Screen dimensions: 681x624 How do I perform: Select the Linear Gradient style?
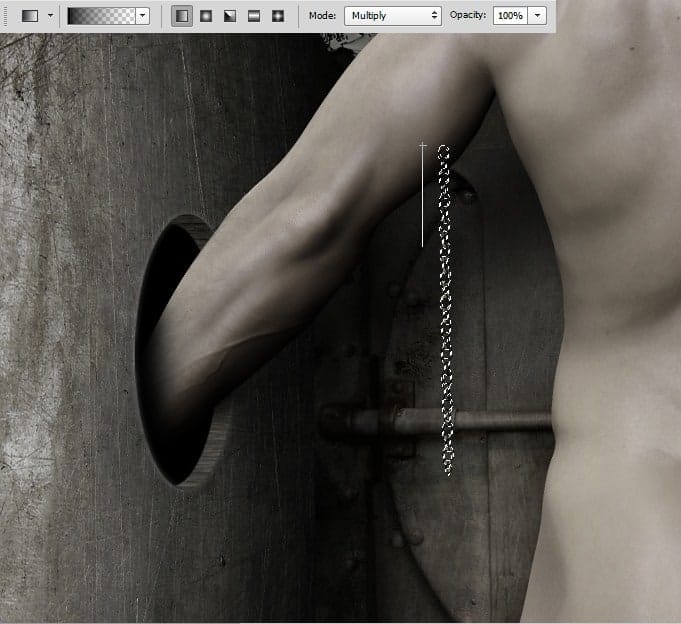[182, 16]
